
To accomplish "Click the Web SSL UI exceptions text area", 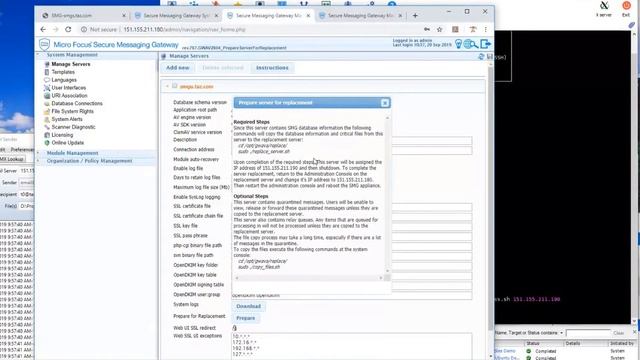I will [352, 346].
